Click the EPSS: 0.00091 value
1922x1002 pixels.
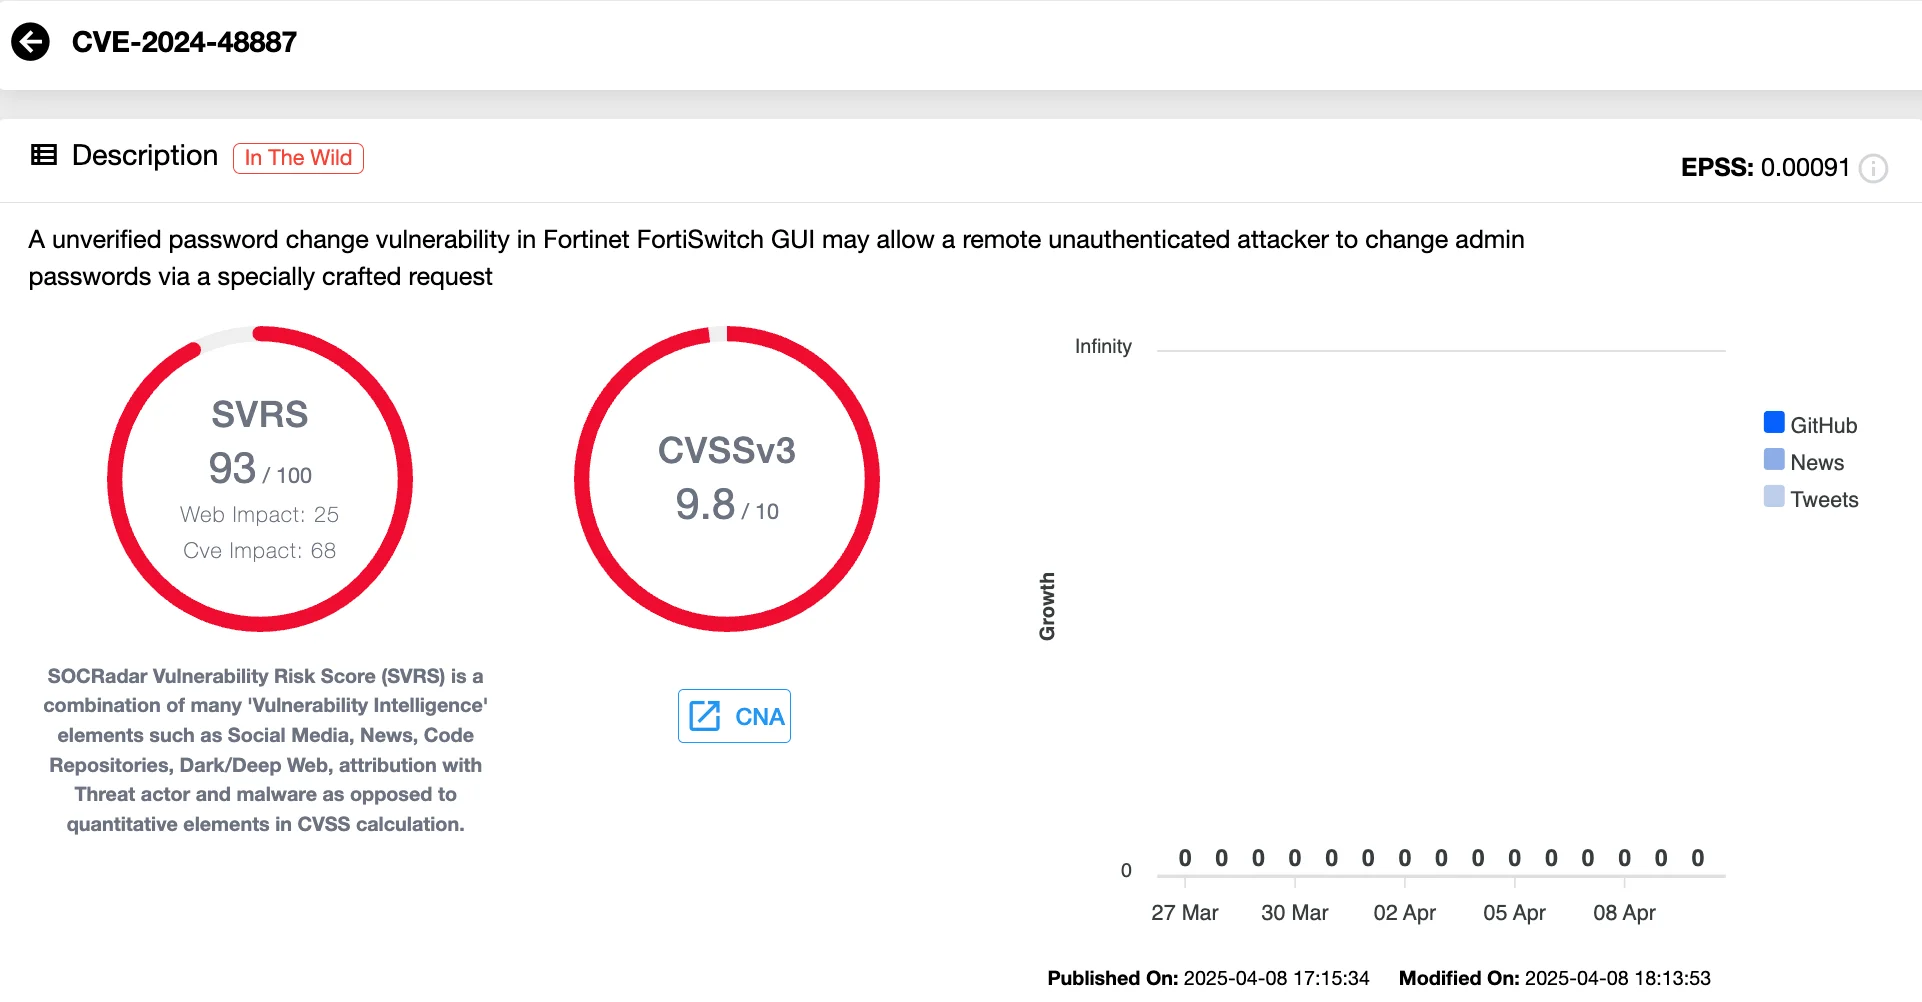[1765, 167]
